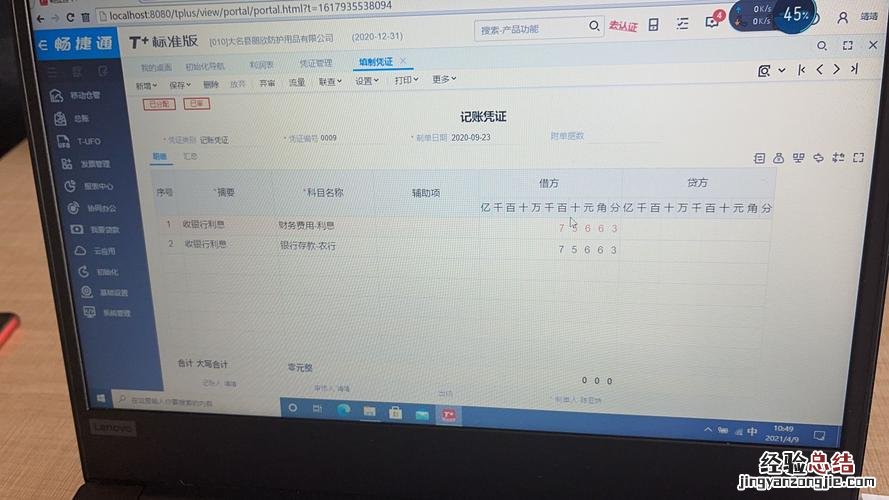Viewport: 889px width, 500px height.
Task: Open the 云应用 cloud sidebar icon
Action: (x=81, y=251)
